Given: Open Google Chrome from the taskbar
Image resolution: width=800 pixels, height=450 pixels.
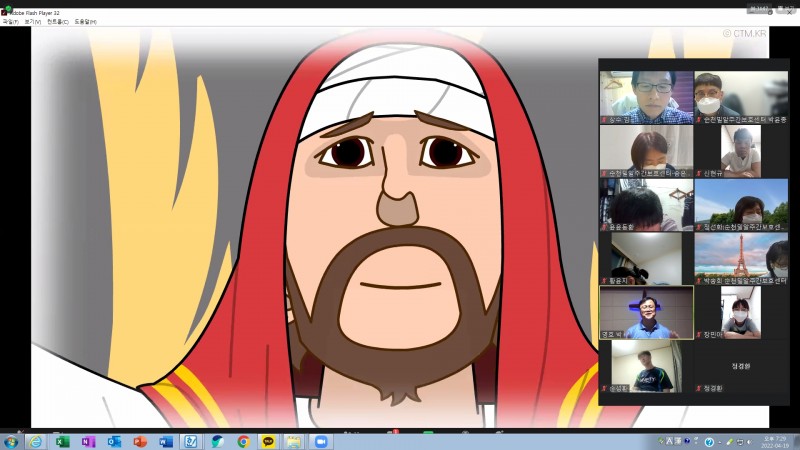Looking at the screenshot, I should click(x=243, y=441).
